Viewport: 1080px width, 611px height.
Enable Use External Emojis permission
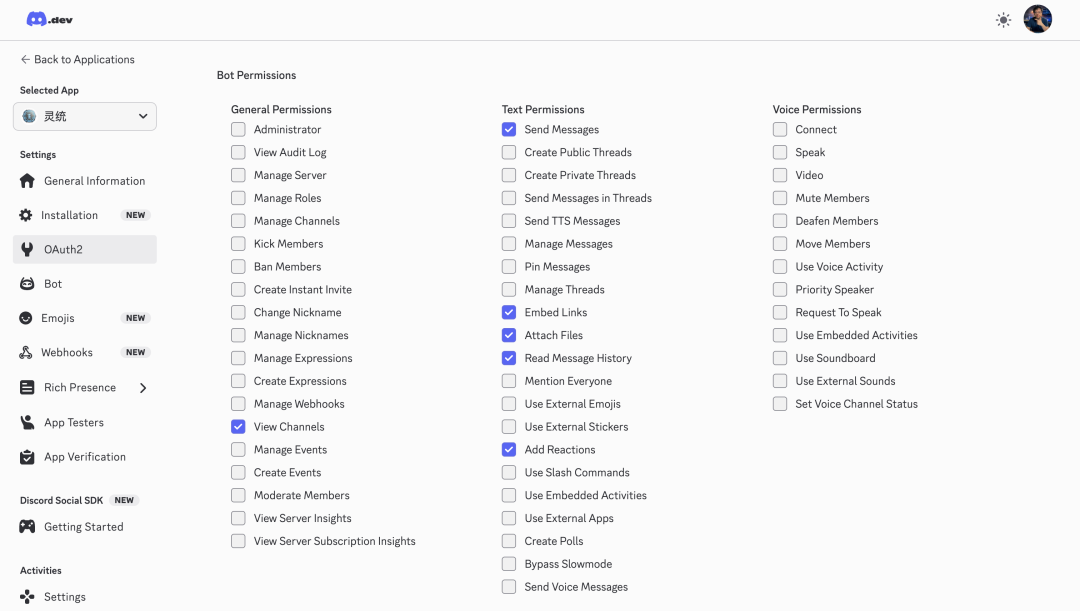(509, 404)
